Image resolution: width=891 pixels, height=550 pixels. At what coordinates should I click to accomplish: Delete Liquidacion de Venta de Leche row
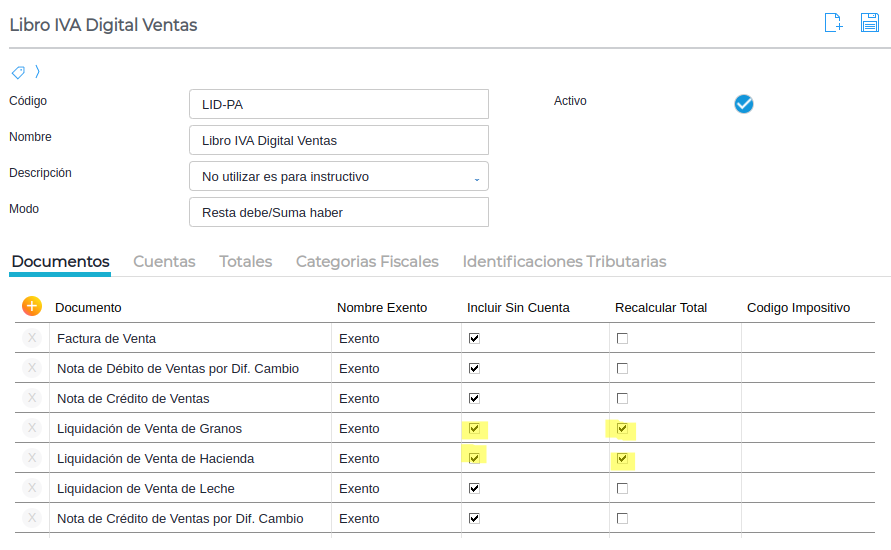[32, 488]
